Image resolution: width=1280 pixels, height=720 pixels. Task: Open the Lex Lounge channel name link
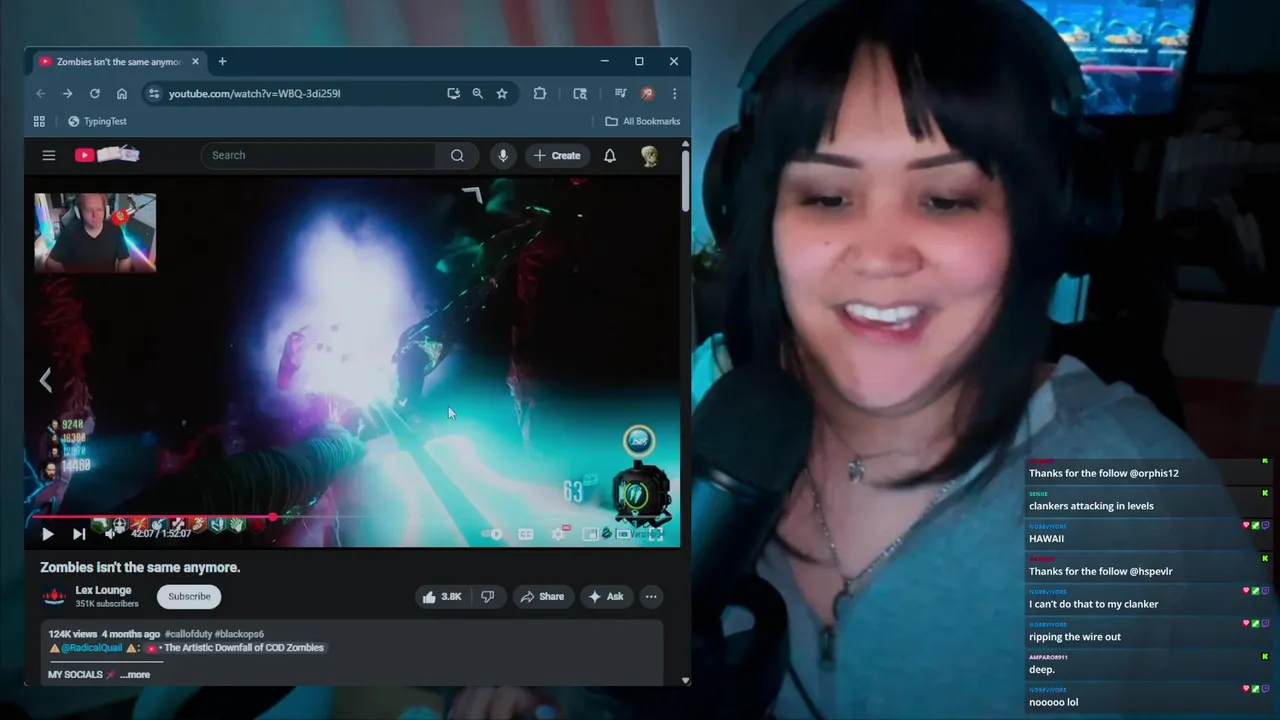tap(103, 590)
